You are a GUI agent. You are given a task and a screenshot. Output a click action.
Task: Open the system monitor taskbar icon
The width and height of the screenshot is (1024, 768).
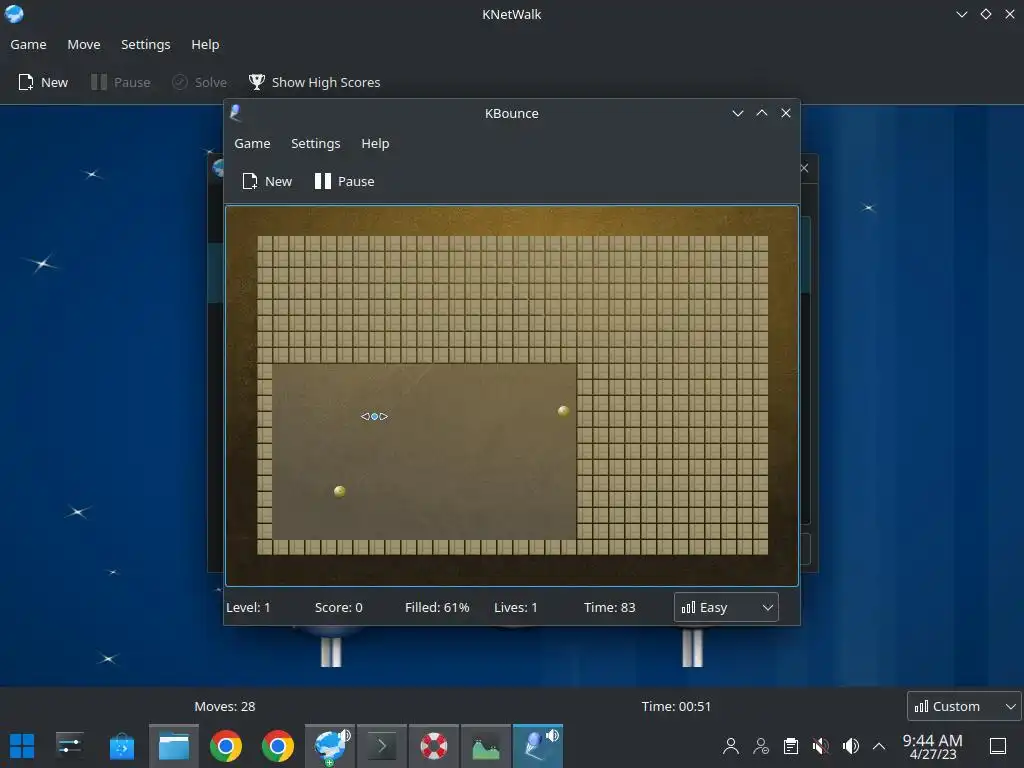486,746
